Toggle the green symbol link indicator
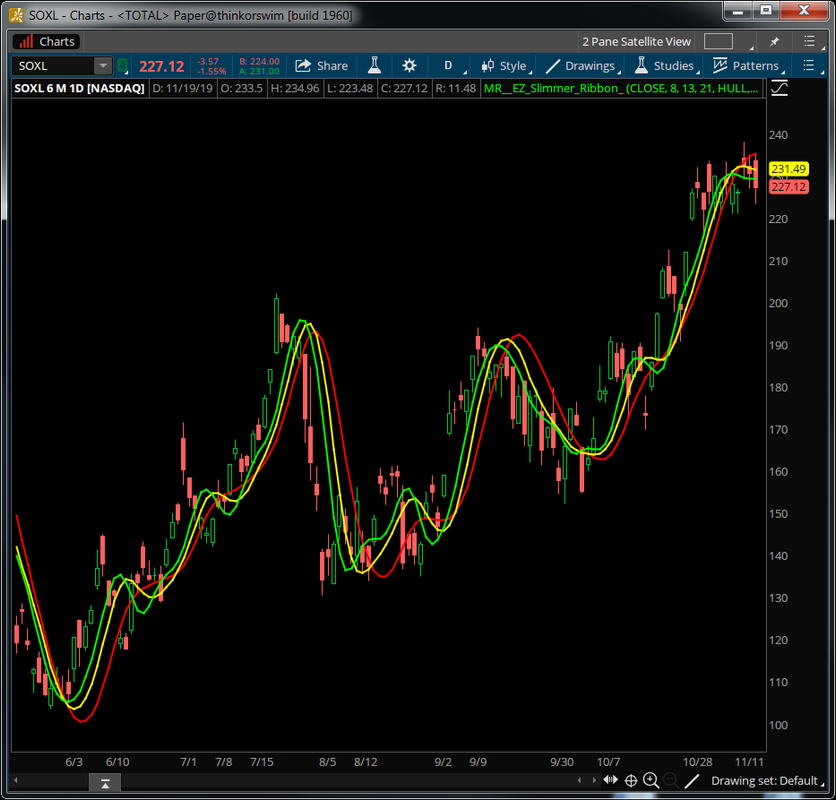 pos(123,66)
